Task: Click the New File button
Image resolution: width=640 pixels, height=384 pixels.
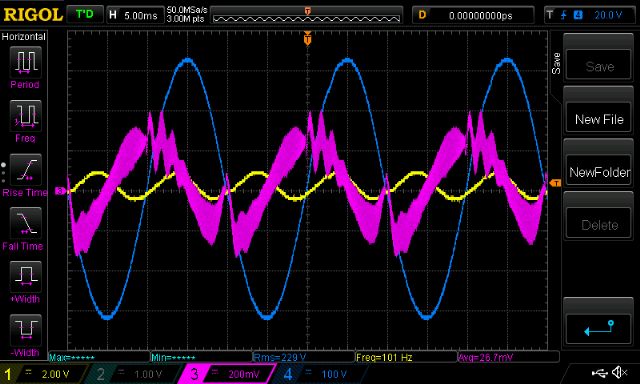Action: pos(599,119)
